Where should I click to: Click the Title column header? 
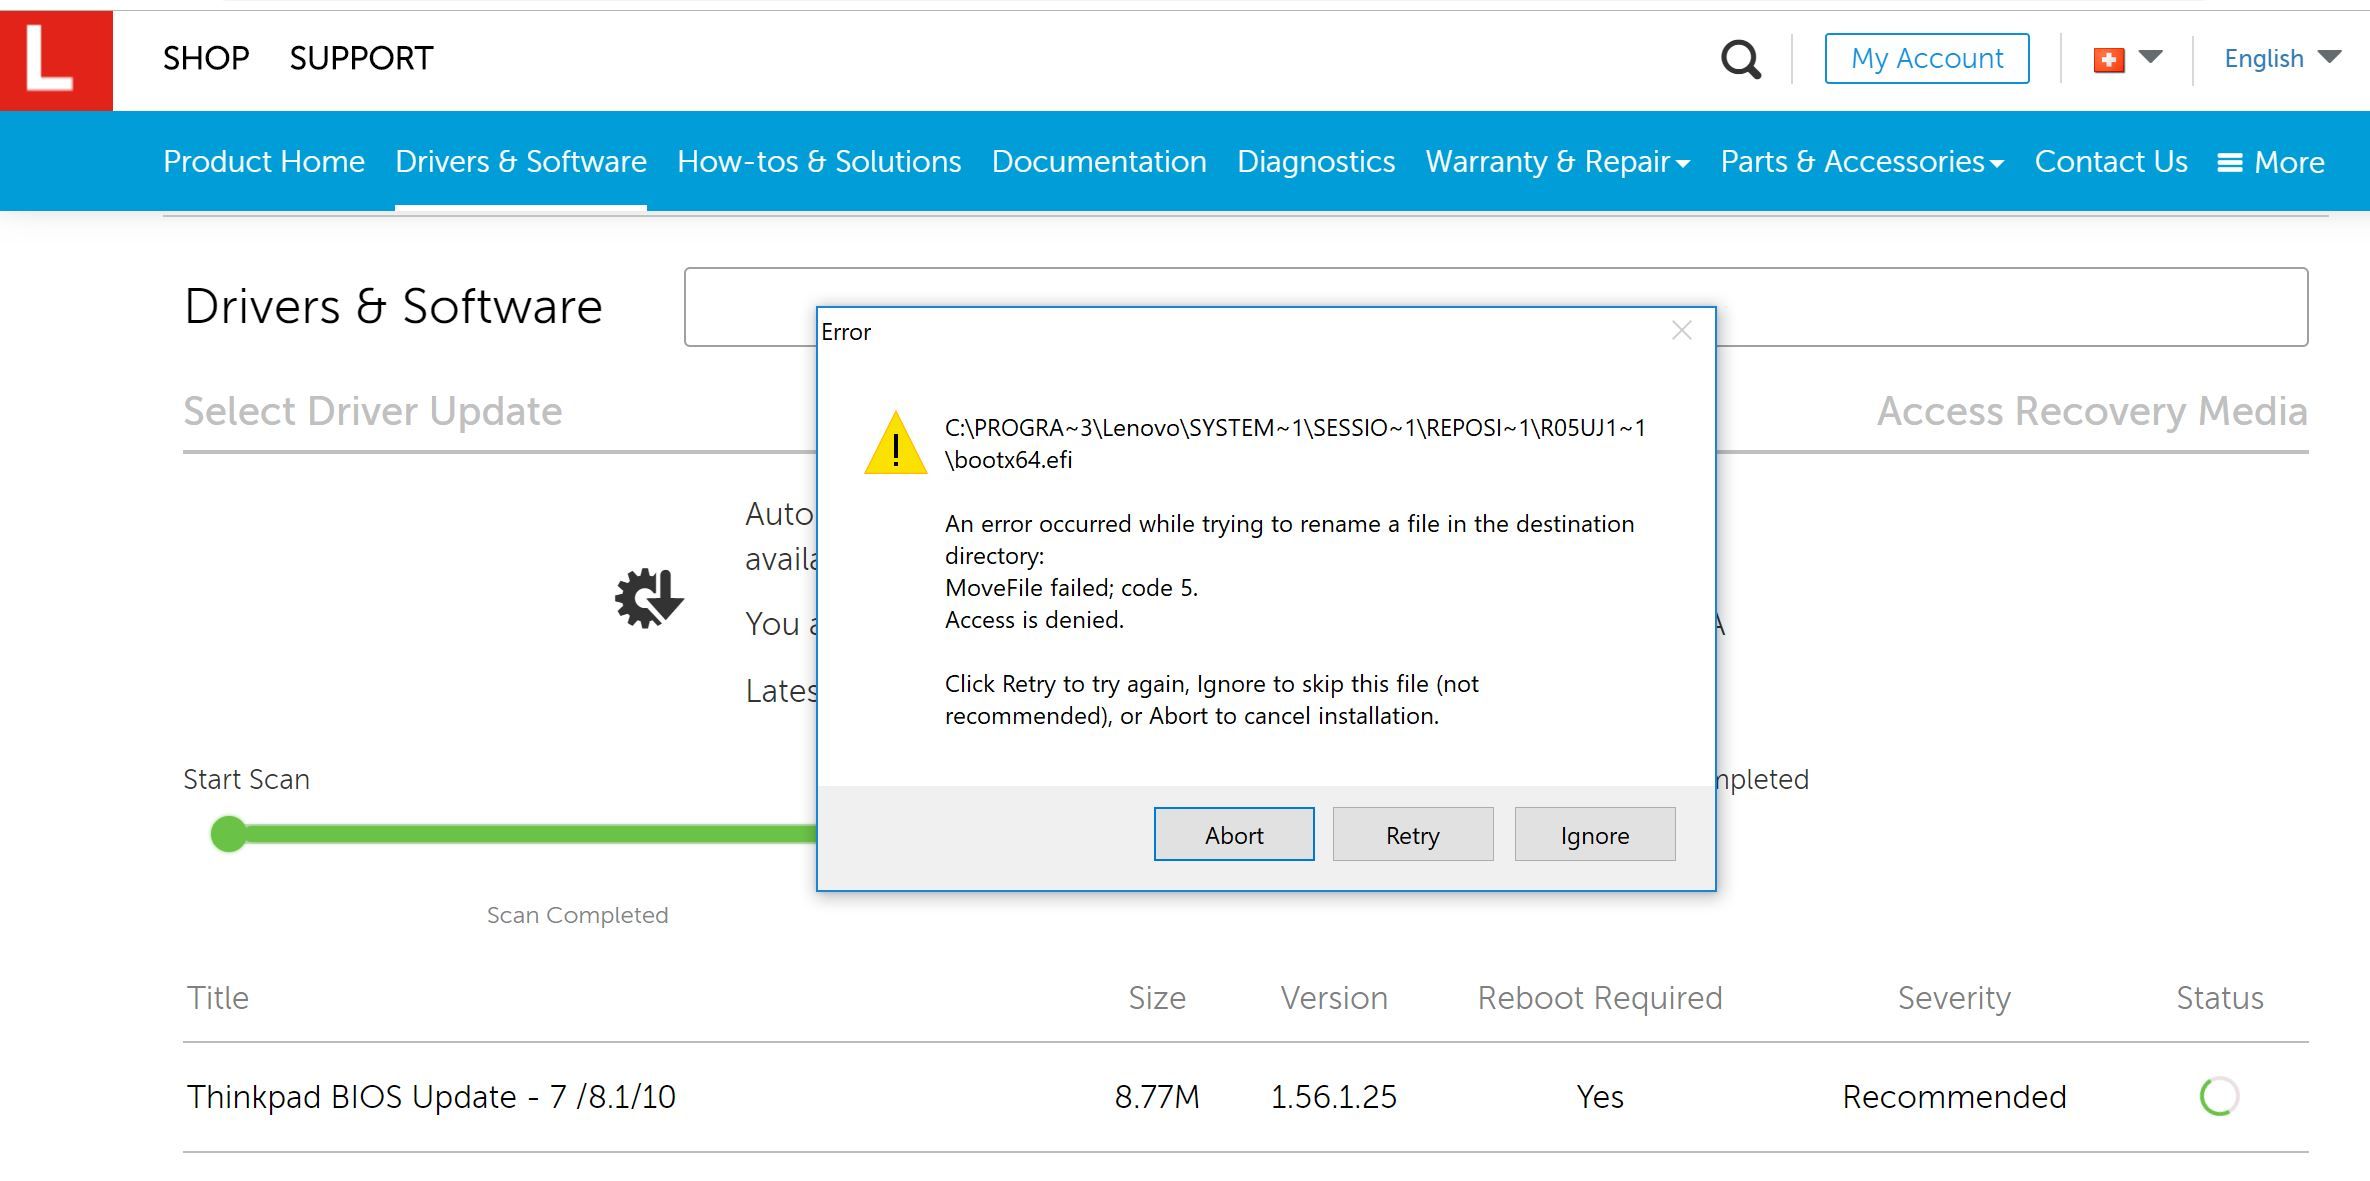point(218,998)
